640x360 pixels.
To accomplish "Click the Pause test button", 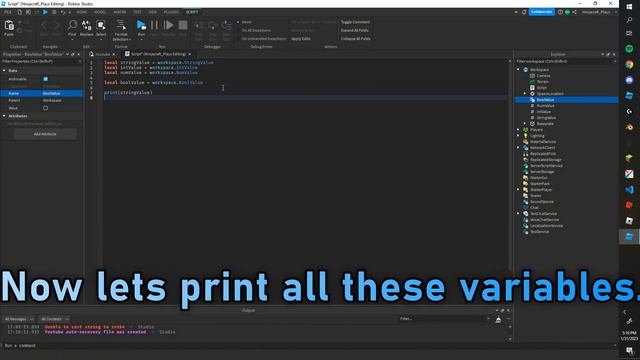I will (154, 25).
